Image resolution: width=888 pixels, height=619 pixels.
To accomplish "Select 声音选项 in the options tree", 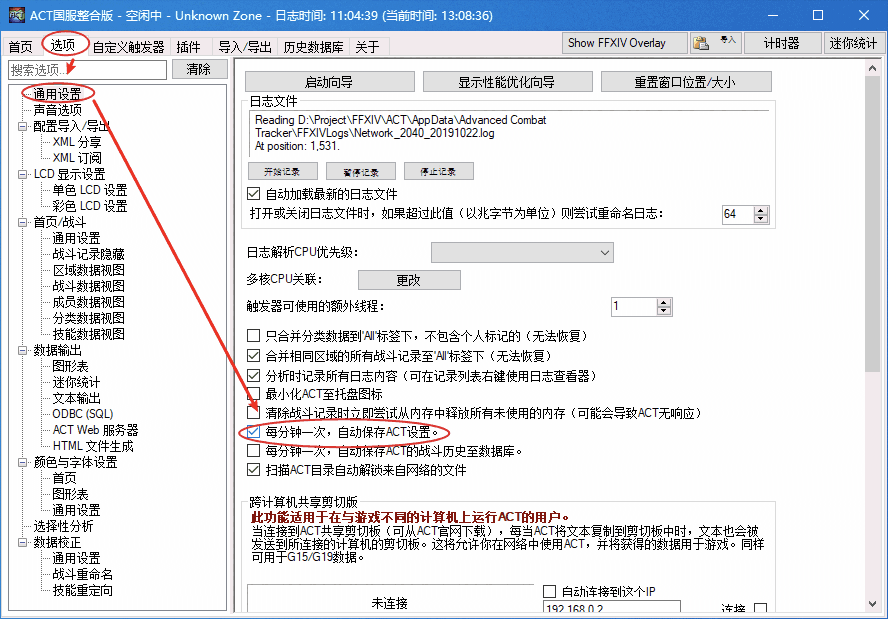I will click(58, 110).
